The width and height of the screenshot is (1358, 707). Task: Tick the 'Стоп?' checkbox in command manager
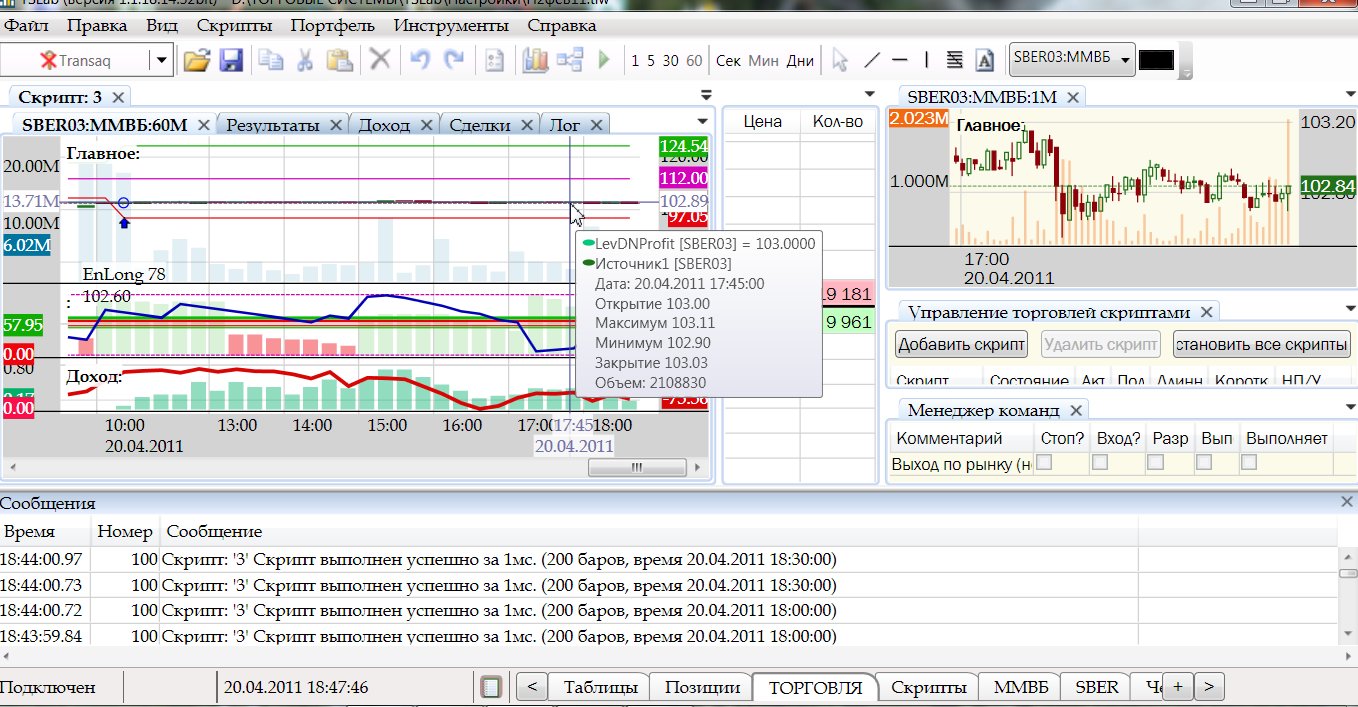(1045, 462)
